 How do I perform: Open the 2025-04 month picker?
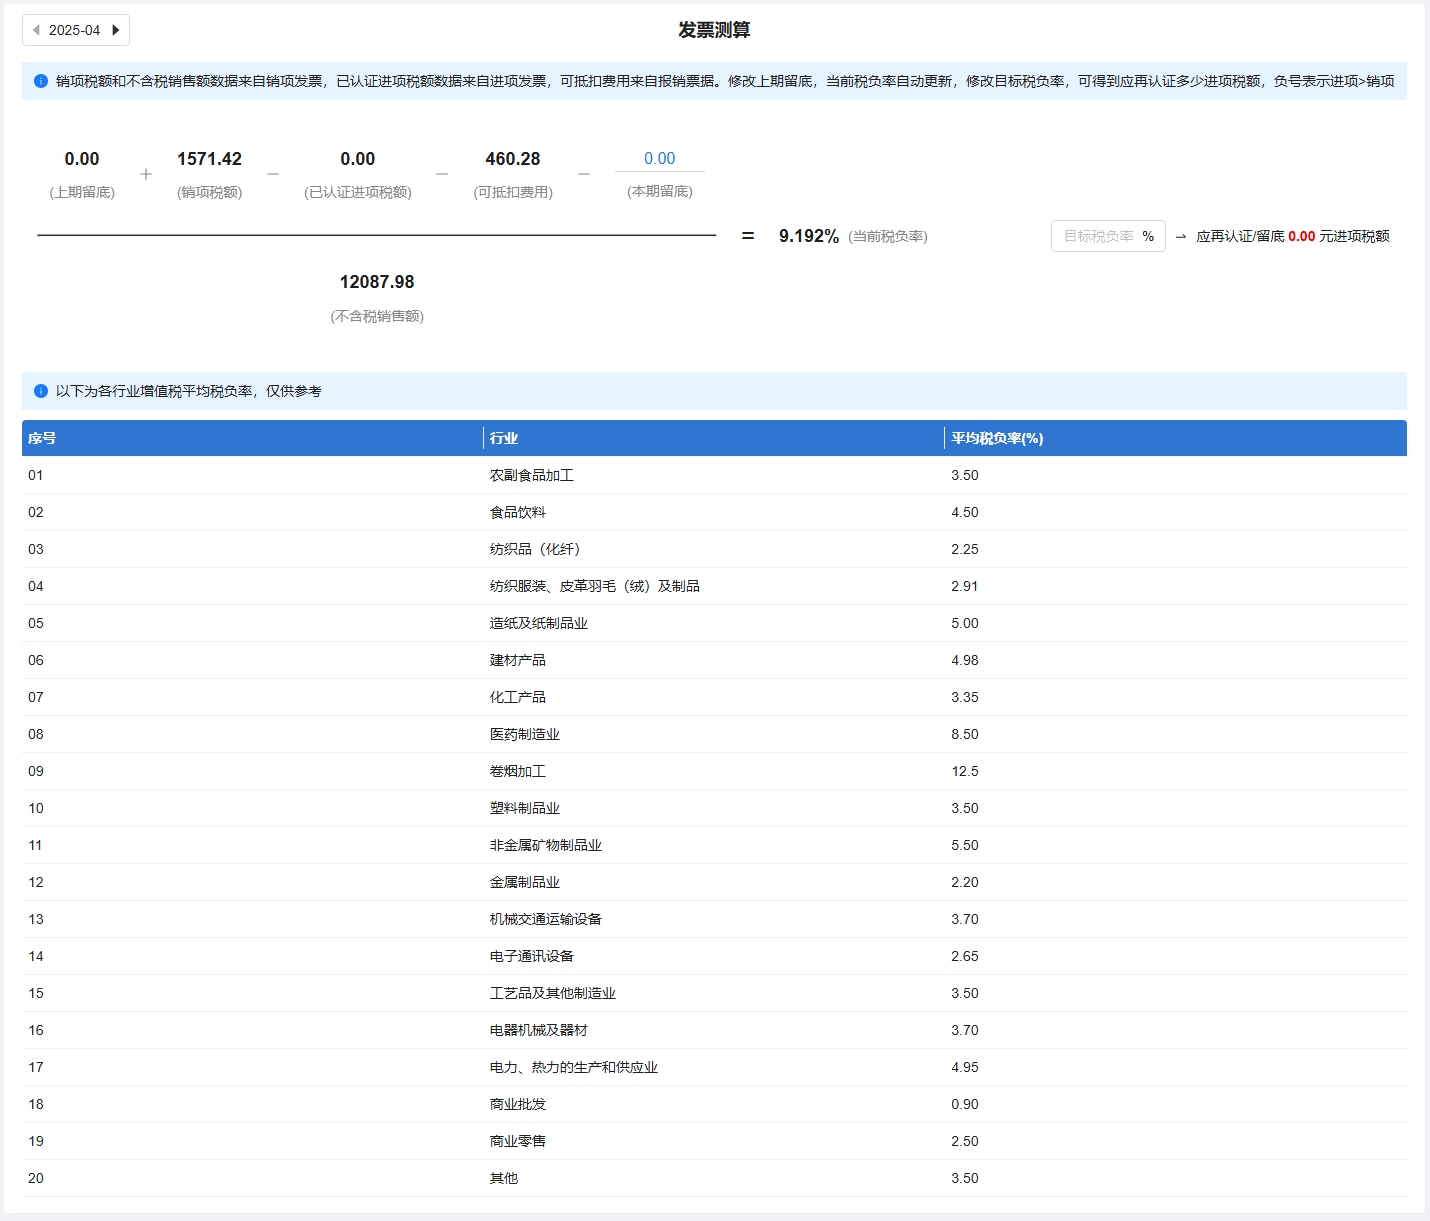point(75,30)
